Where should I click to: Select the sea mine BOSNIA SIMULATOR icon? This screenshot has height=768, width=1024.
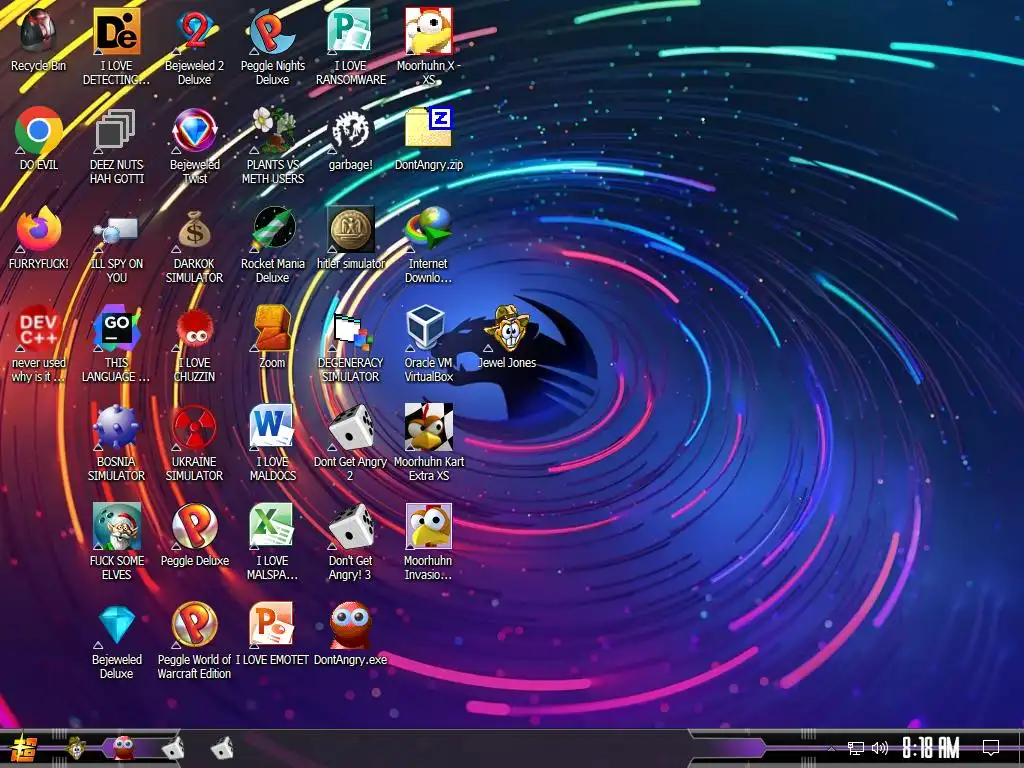coord(116,443)
